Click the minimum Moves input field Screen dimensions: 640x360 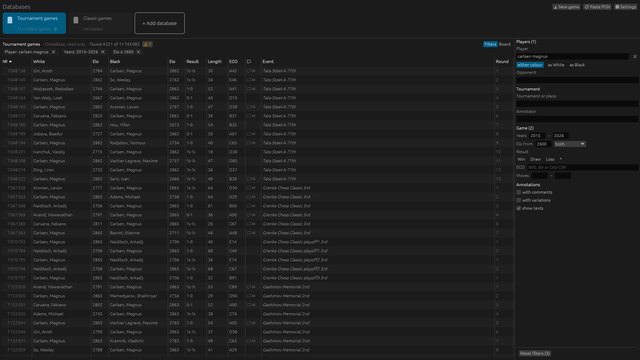[539, 176]
